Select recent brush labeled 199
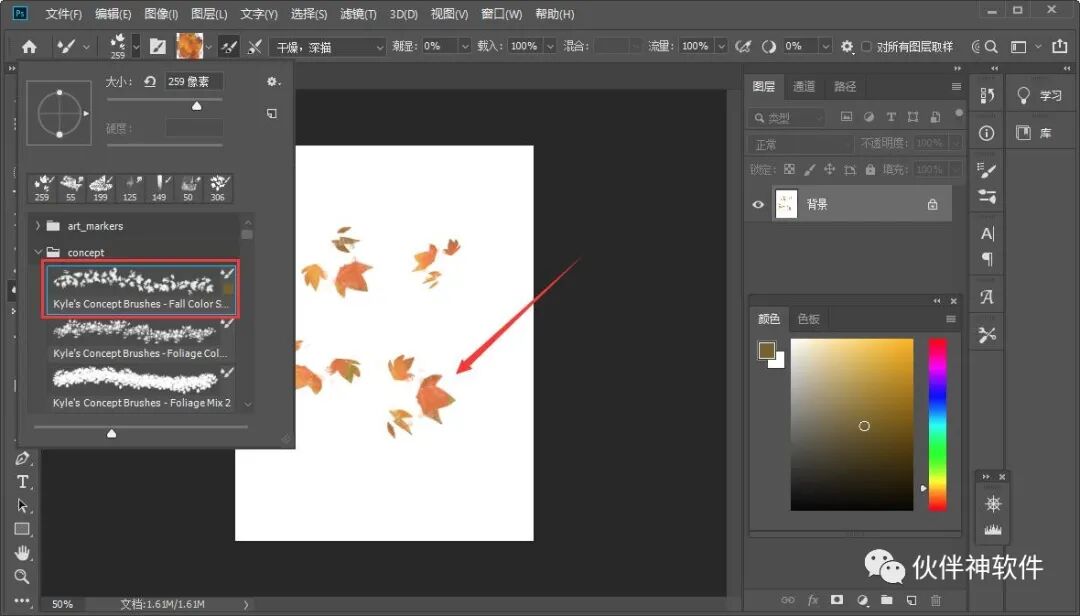The width and height of the screenshot is (1080, 616). click(101, 187)
